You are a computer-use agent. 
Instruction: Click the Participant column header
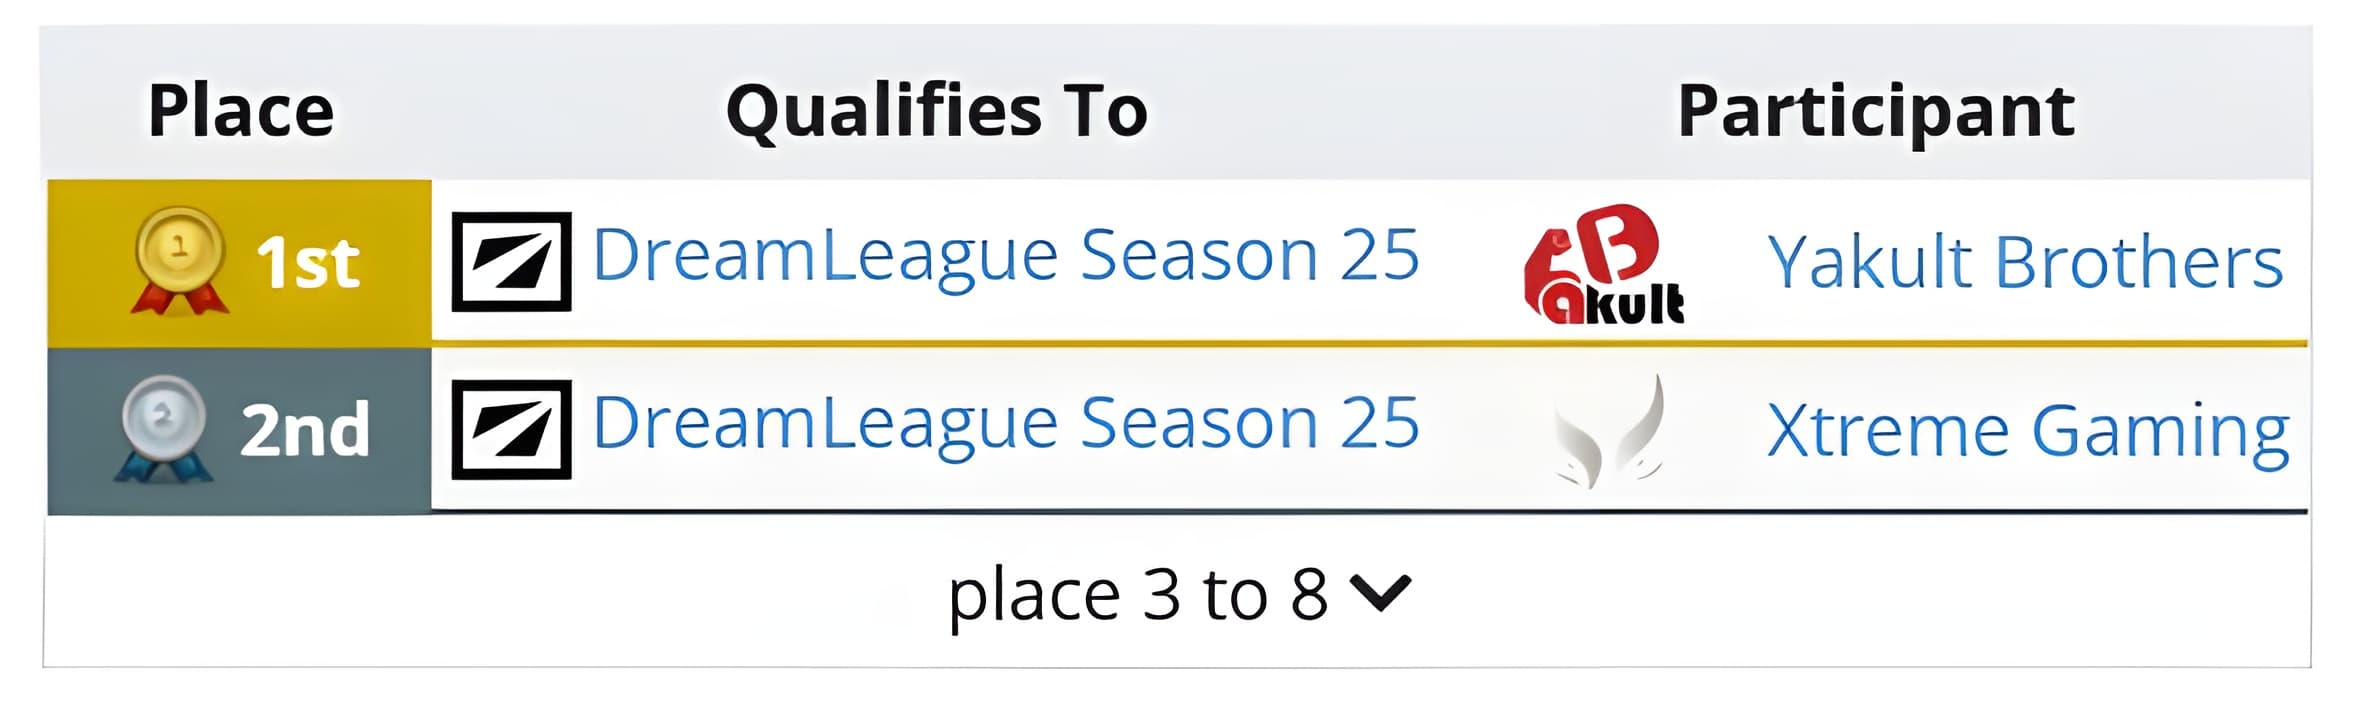click(x=1875, y=110)
